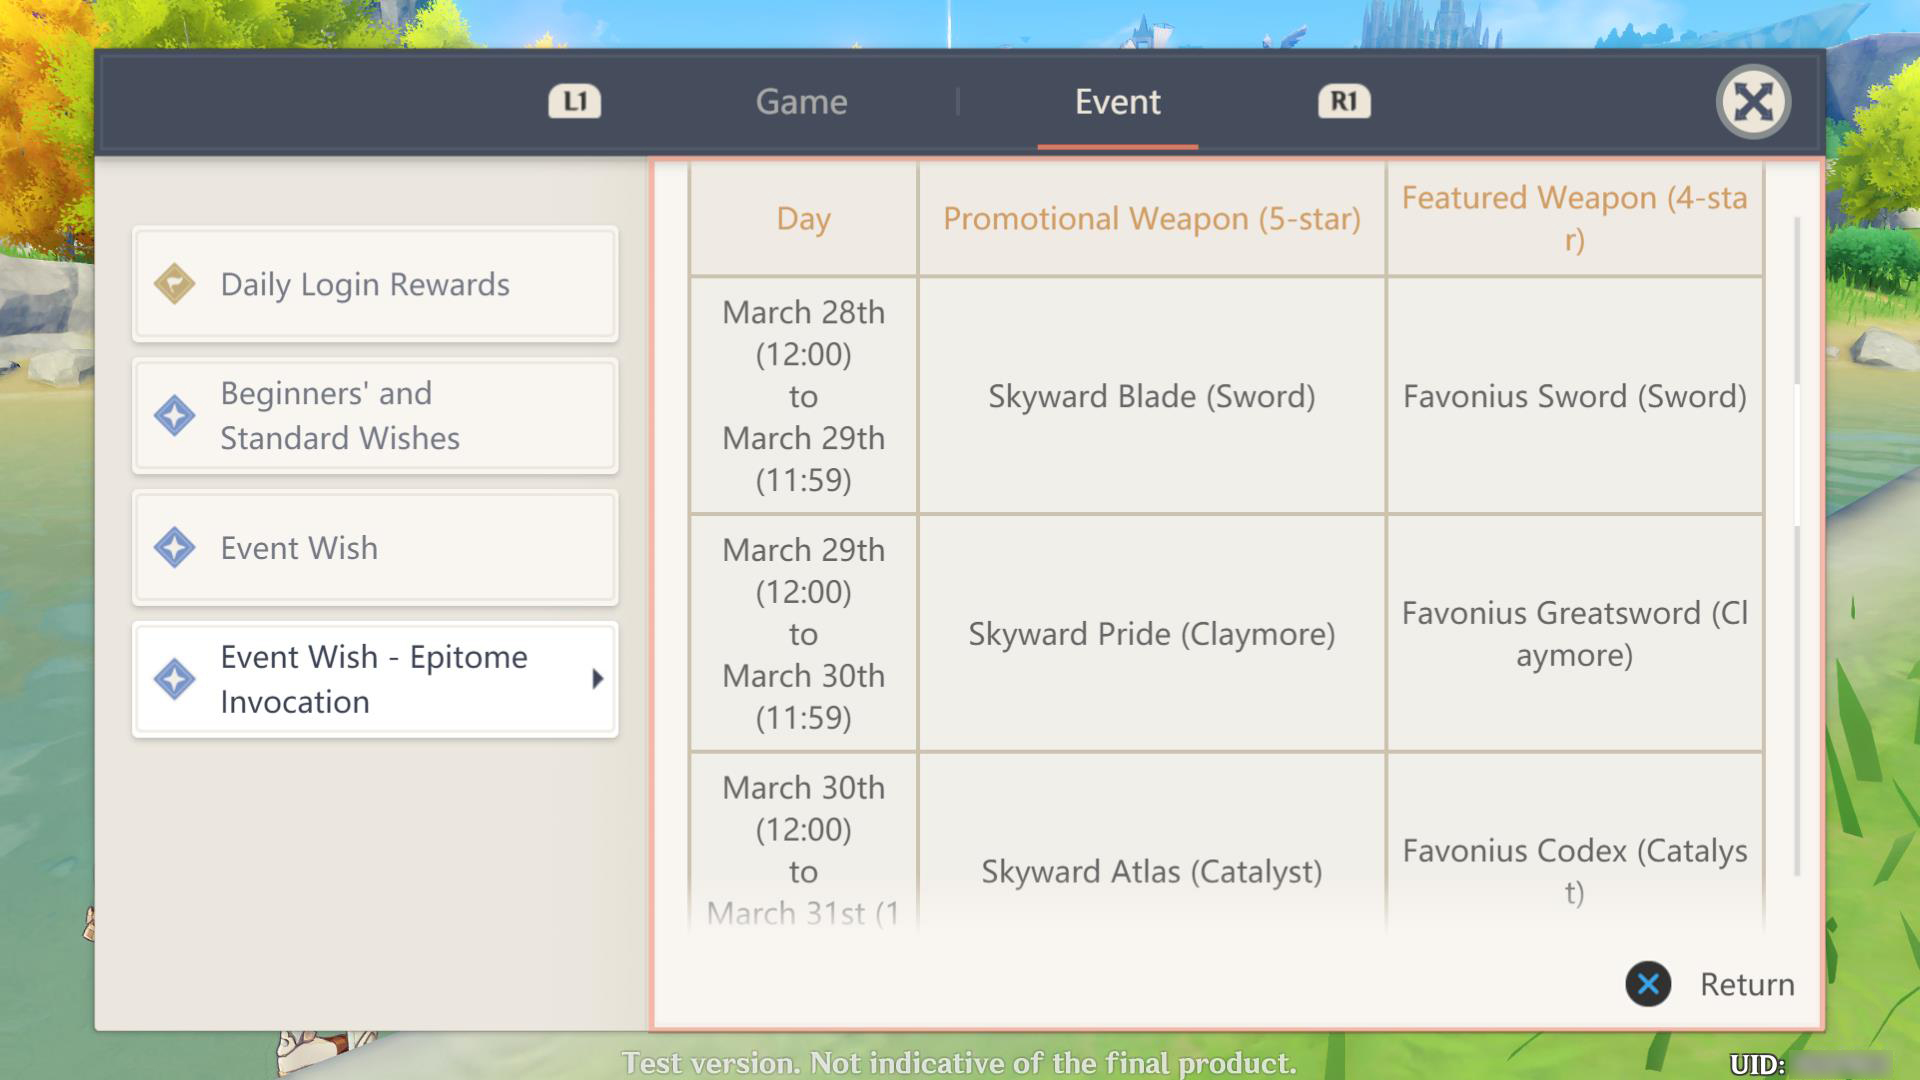Click the Event Wish blue star icon
1920x1080 pixels.
[x=174, y=548]
